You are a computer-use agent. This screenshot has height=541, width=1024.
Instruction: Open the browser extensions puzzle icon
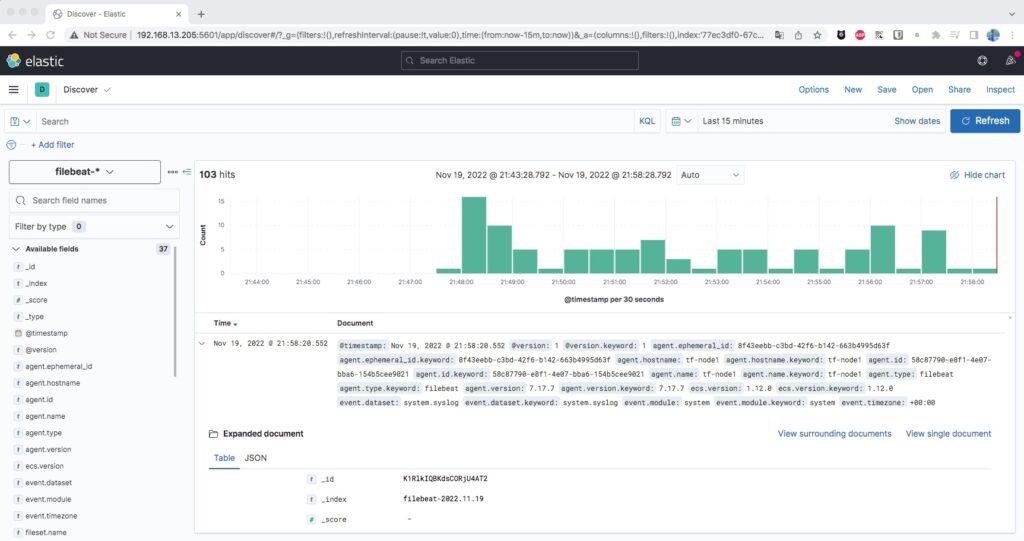coord(935,35)
